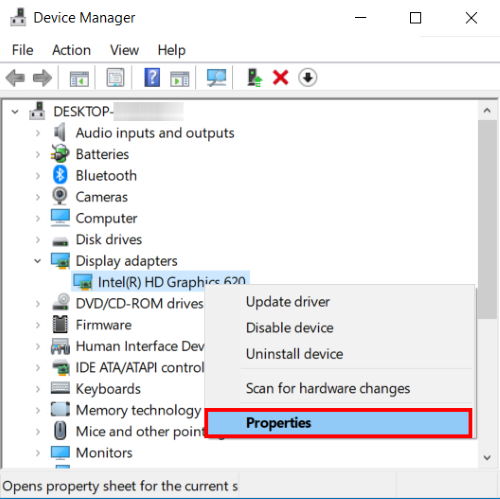
Task: Click the Properties sheet toolbar icon
Action: point(115,78)
